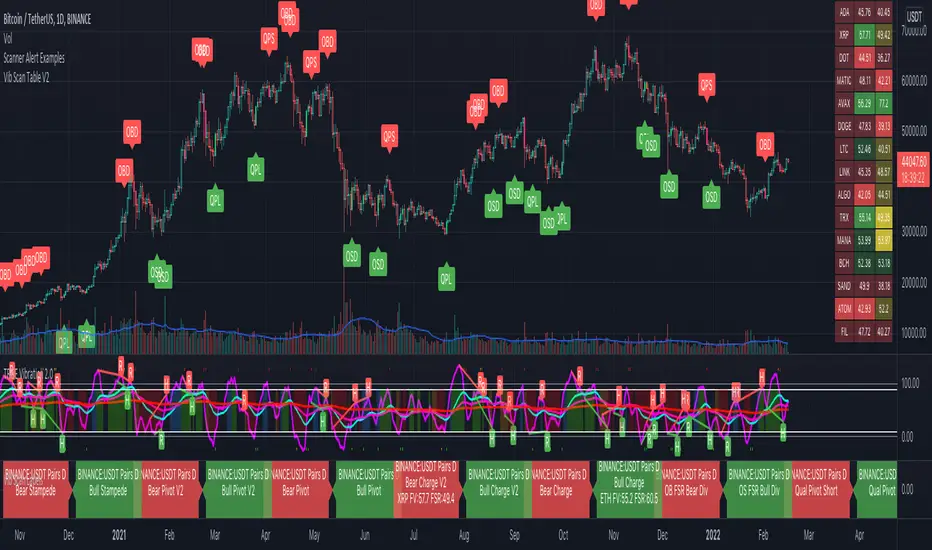Click the QPS marker above June 2021 candles
Image resolution: width=932 pixels, height=550 pixels.
[x=389, y=138]
